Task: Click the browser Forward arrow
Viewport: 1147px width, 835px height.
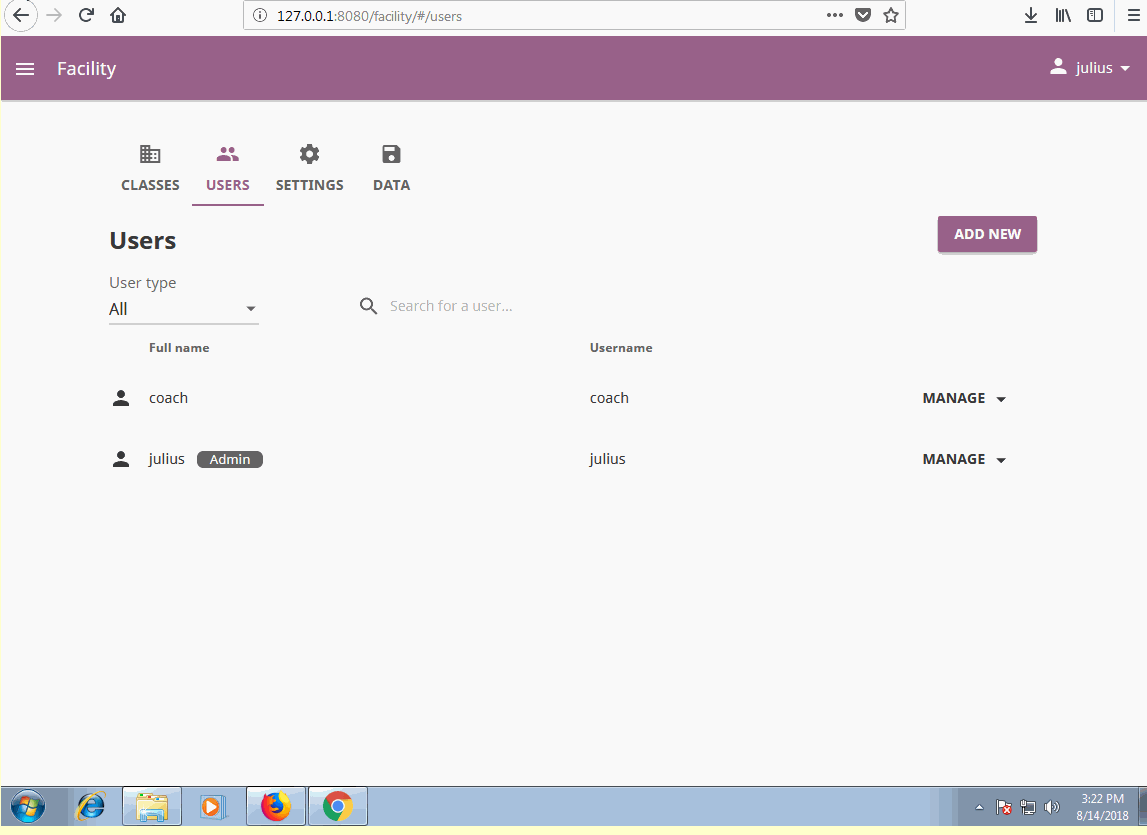Action: (53, 15)
